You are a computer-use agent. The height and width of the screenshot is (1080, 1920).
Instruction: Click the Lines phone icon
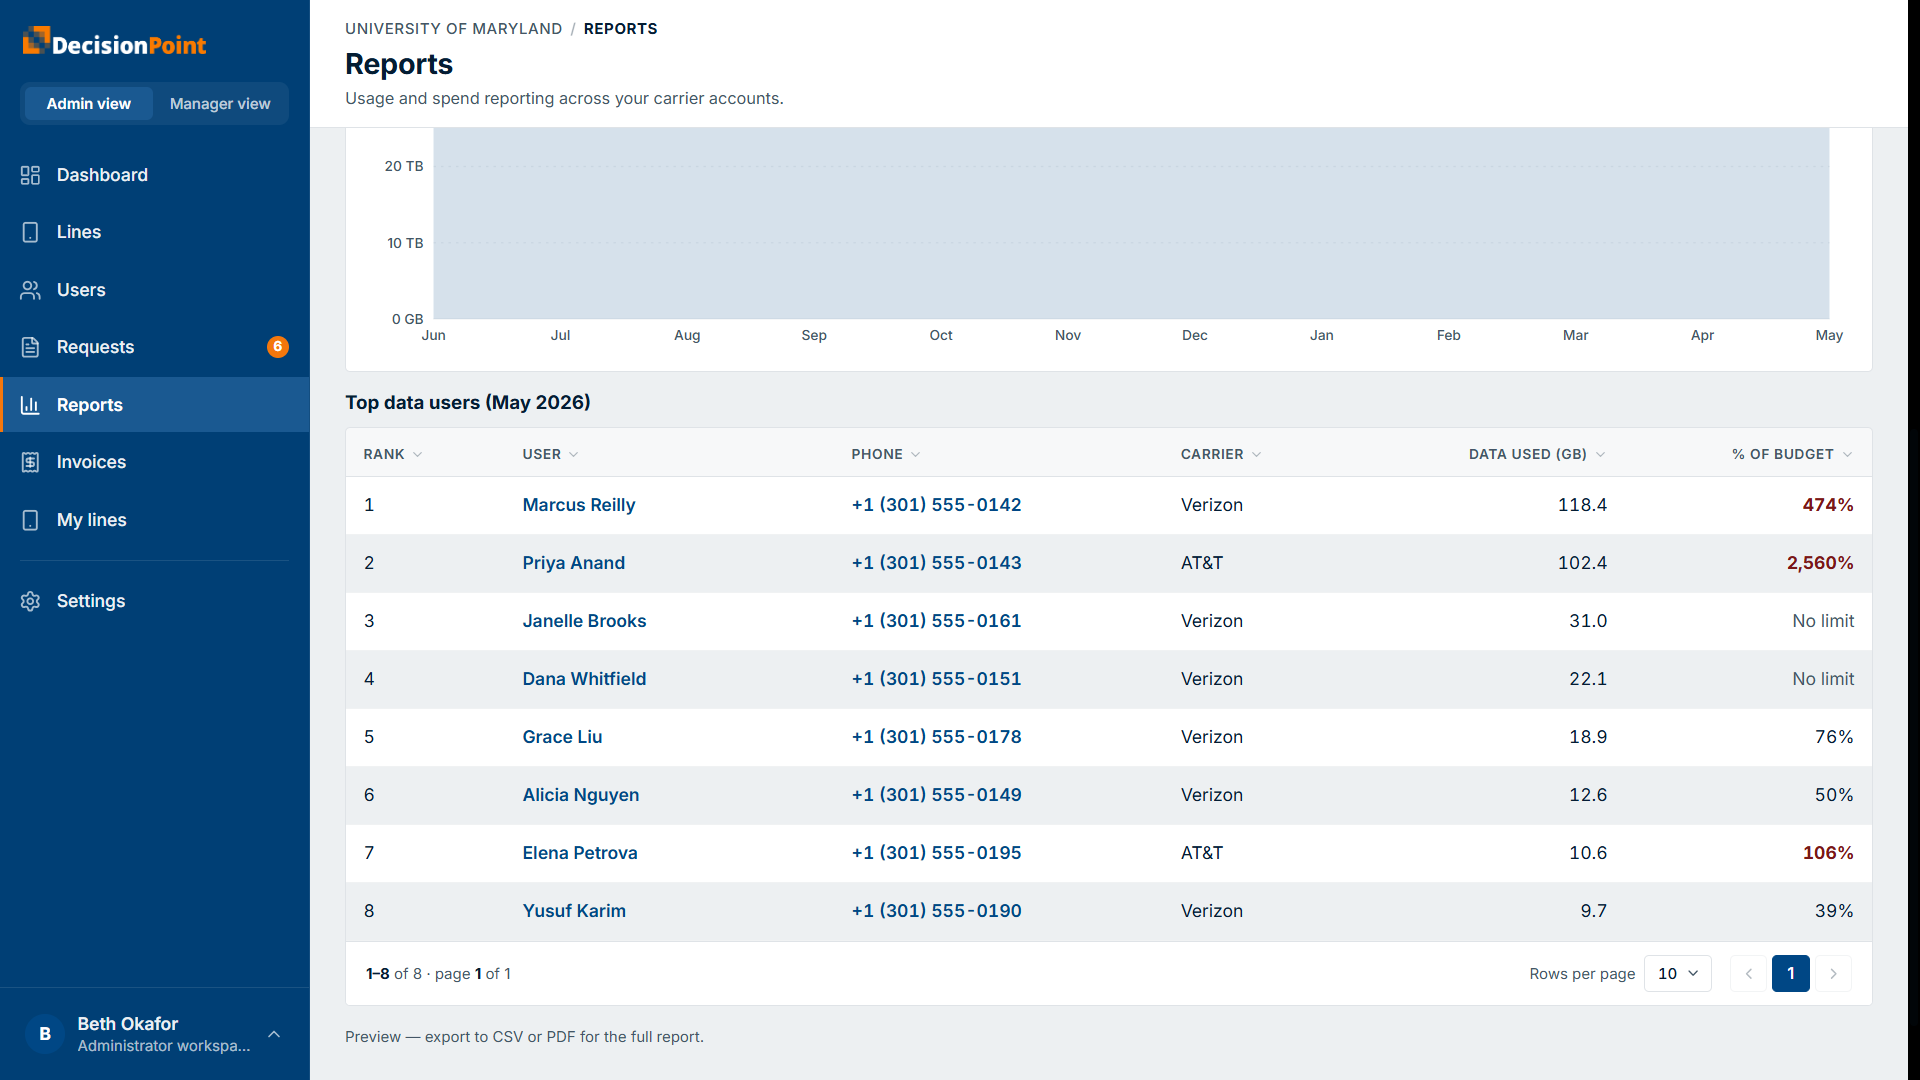30,232
